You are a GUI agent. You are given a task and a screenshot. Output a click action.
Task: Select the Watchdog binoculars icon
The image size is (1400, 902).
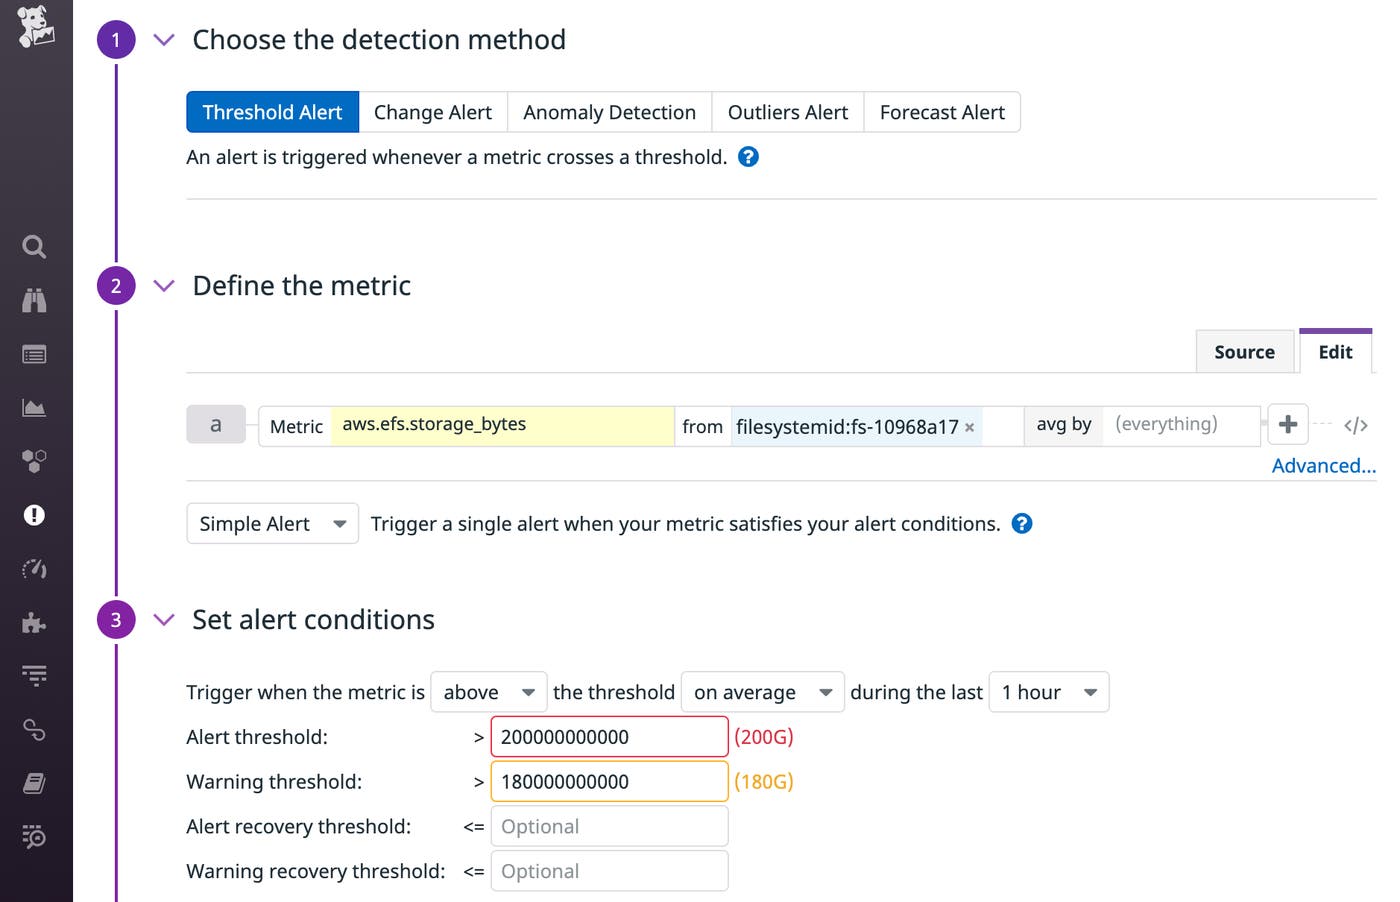click(x=34, y=300)
